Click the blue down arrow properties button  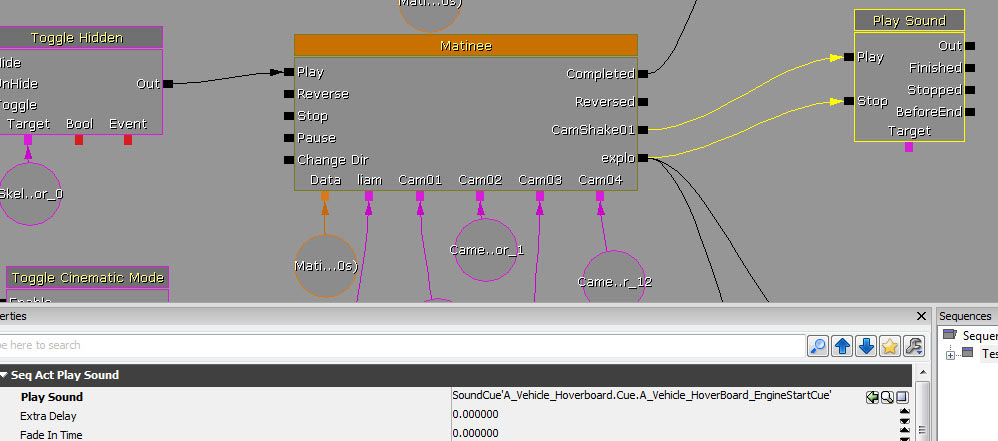click(x=866, y=346)
